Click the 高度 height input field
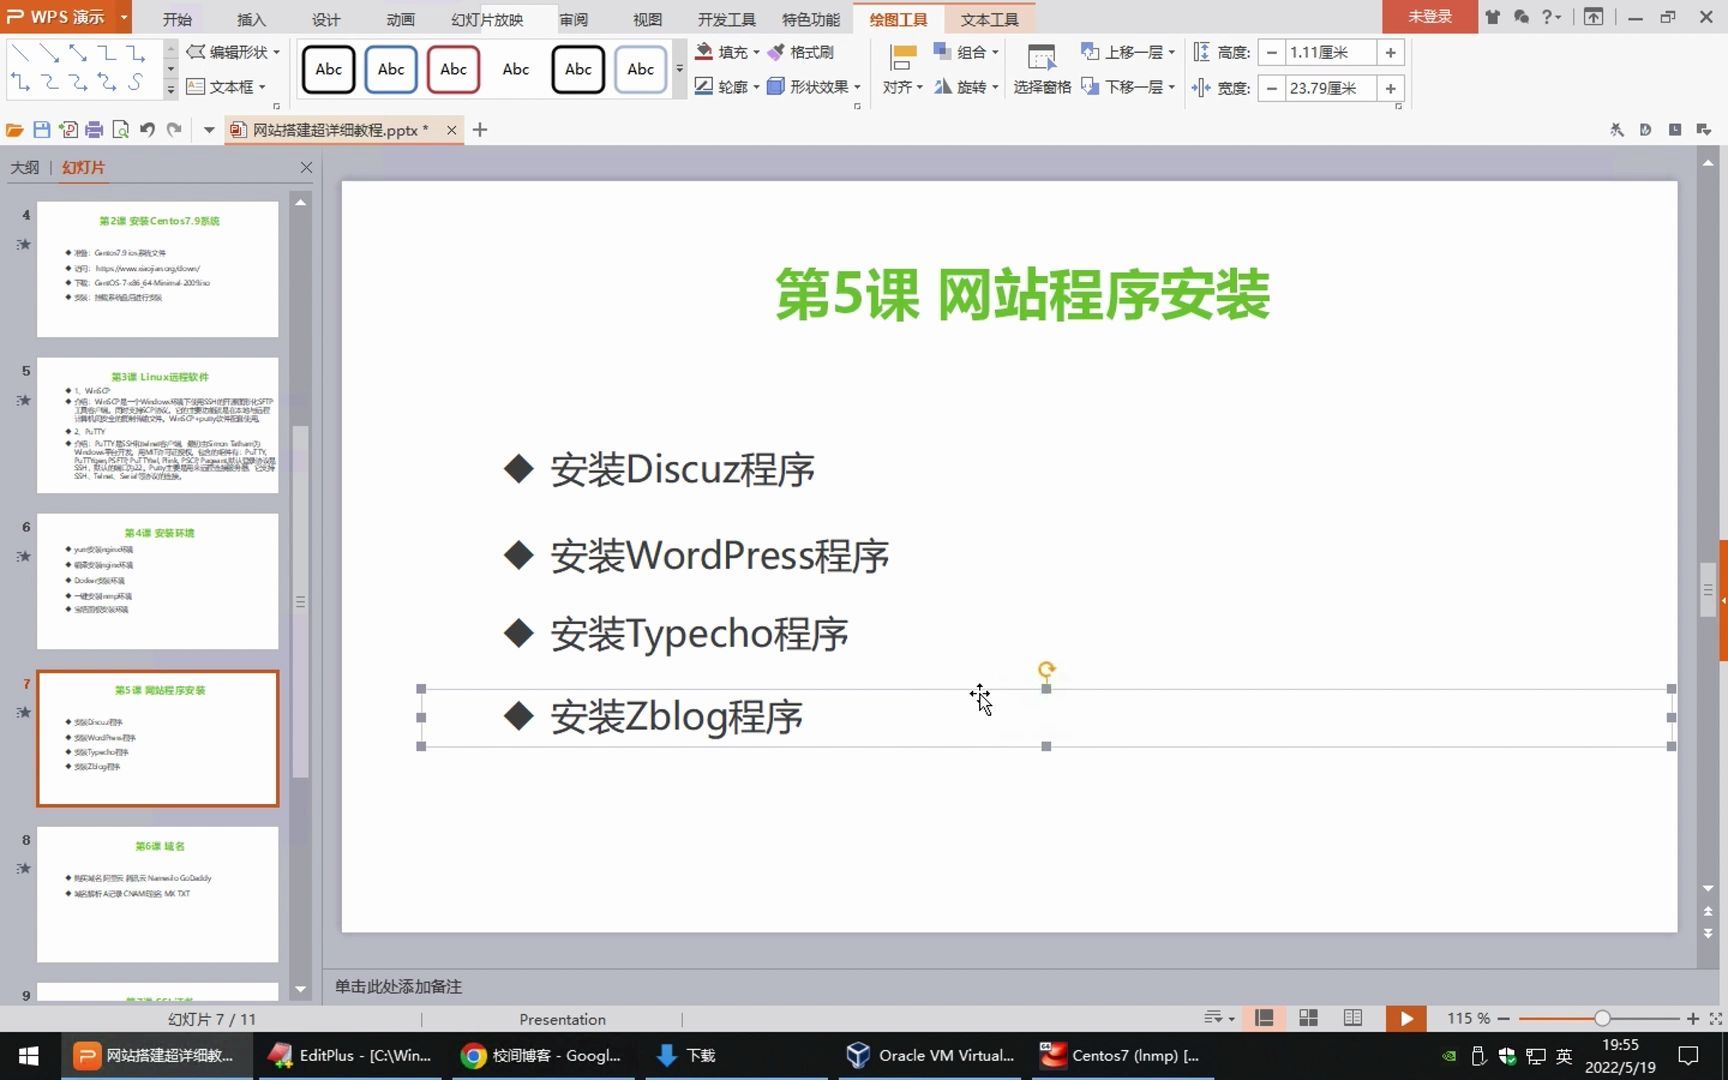The height and width of the screenshot is (1080, 1728). tap(1330, 52)
